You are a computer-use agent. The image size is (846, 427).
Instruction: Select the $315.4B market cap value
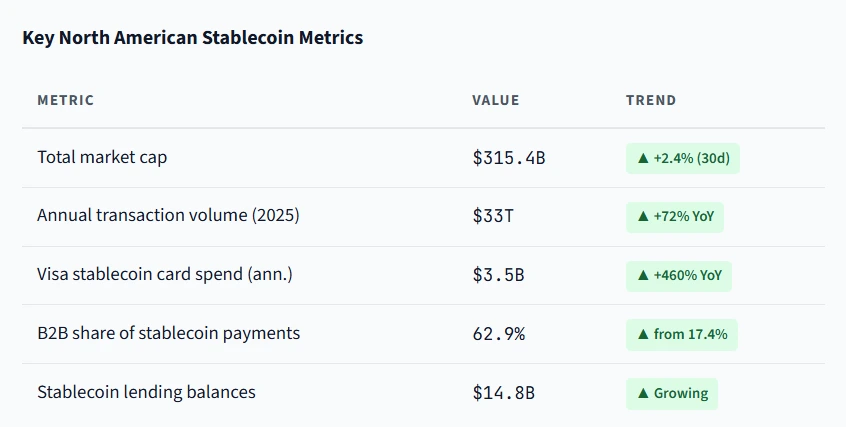tap(509, 158)
